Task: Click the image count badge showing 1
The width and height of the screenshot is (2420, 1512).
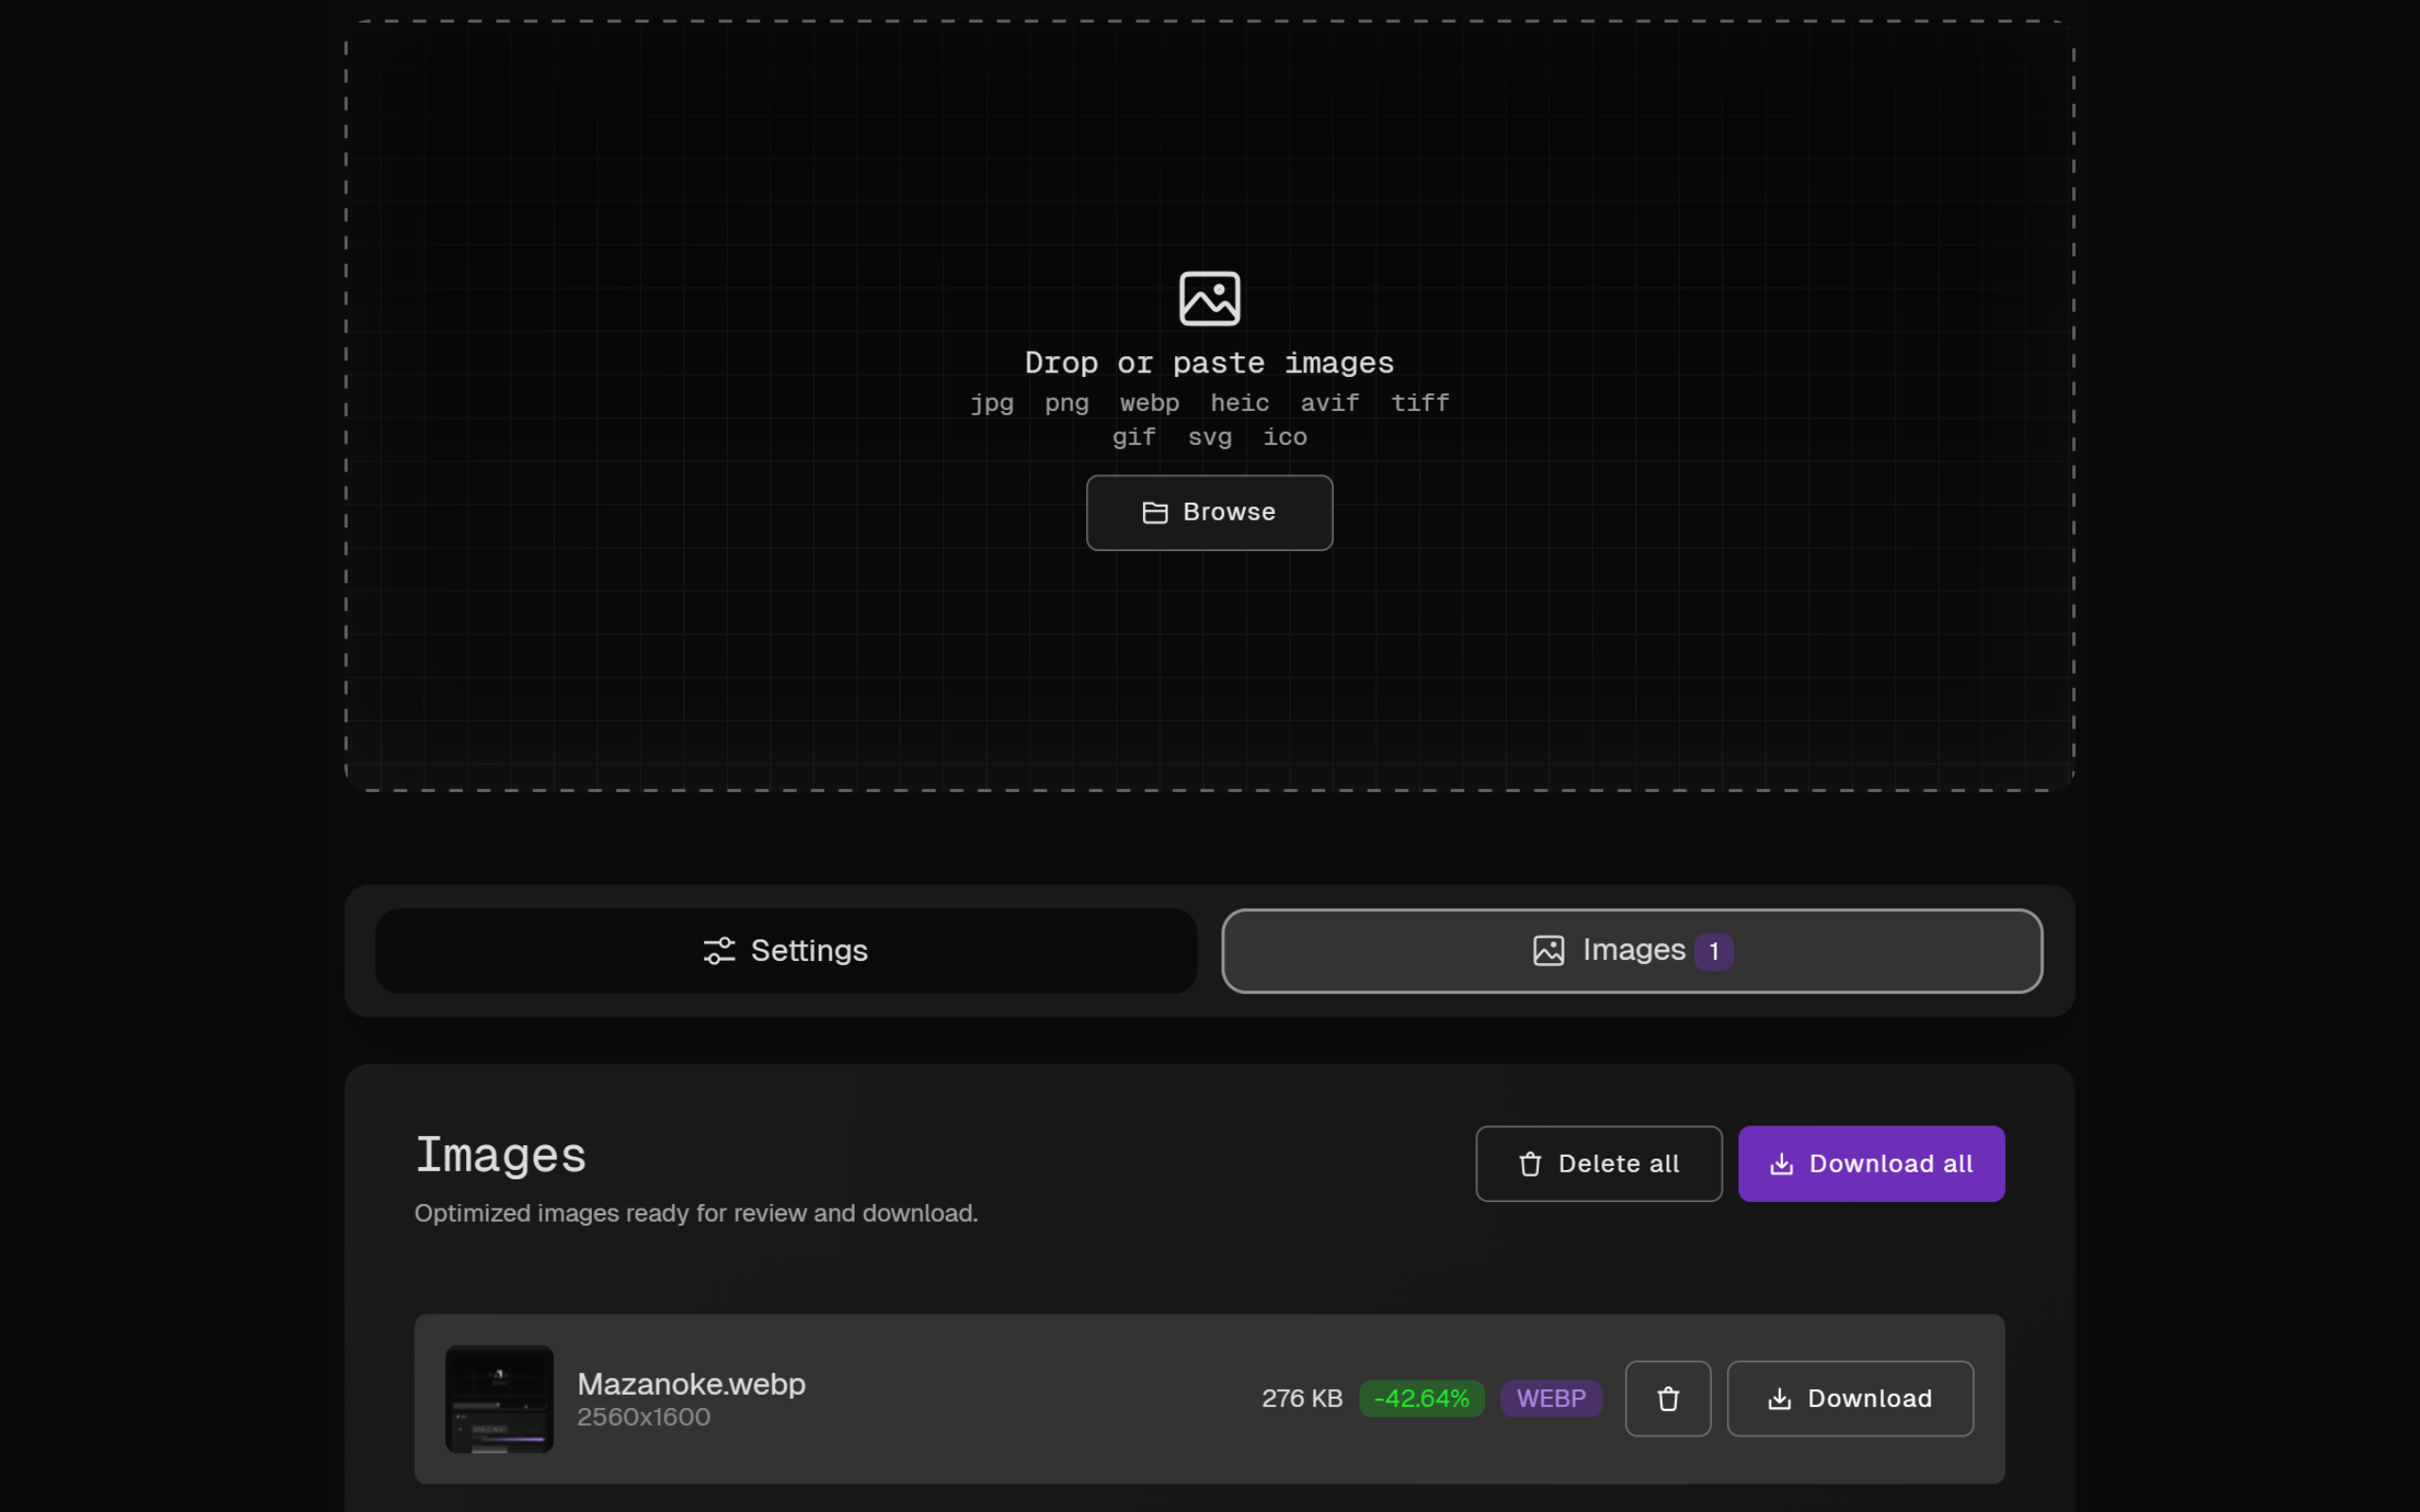Action: click(x=1713, y=951)
